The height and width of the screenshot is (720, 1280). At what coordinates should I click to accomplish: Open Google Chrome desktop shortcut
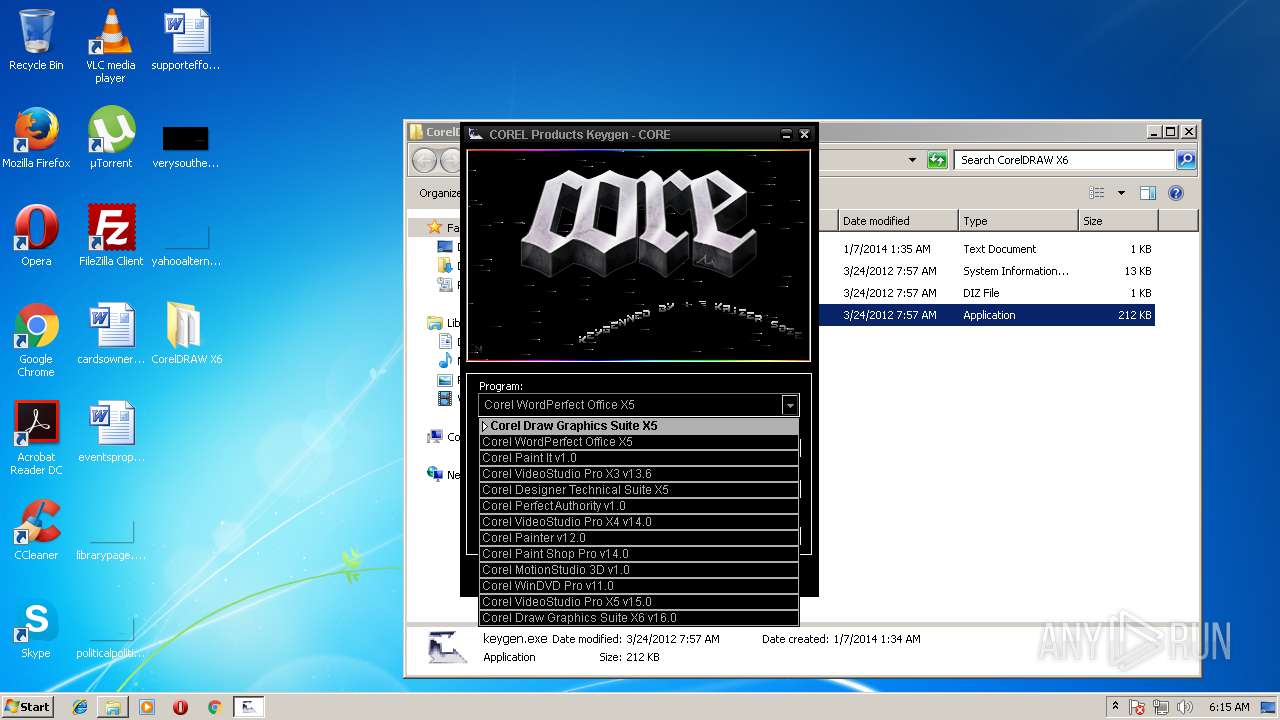36,340
